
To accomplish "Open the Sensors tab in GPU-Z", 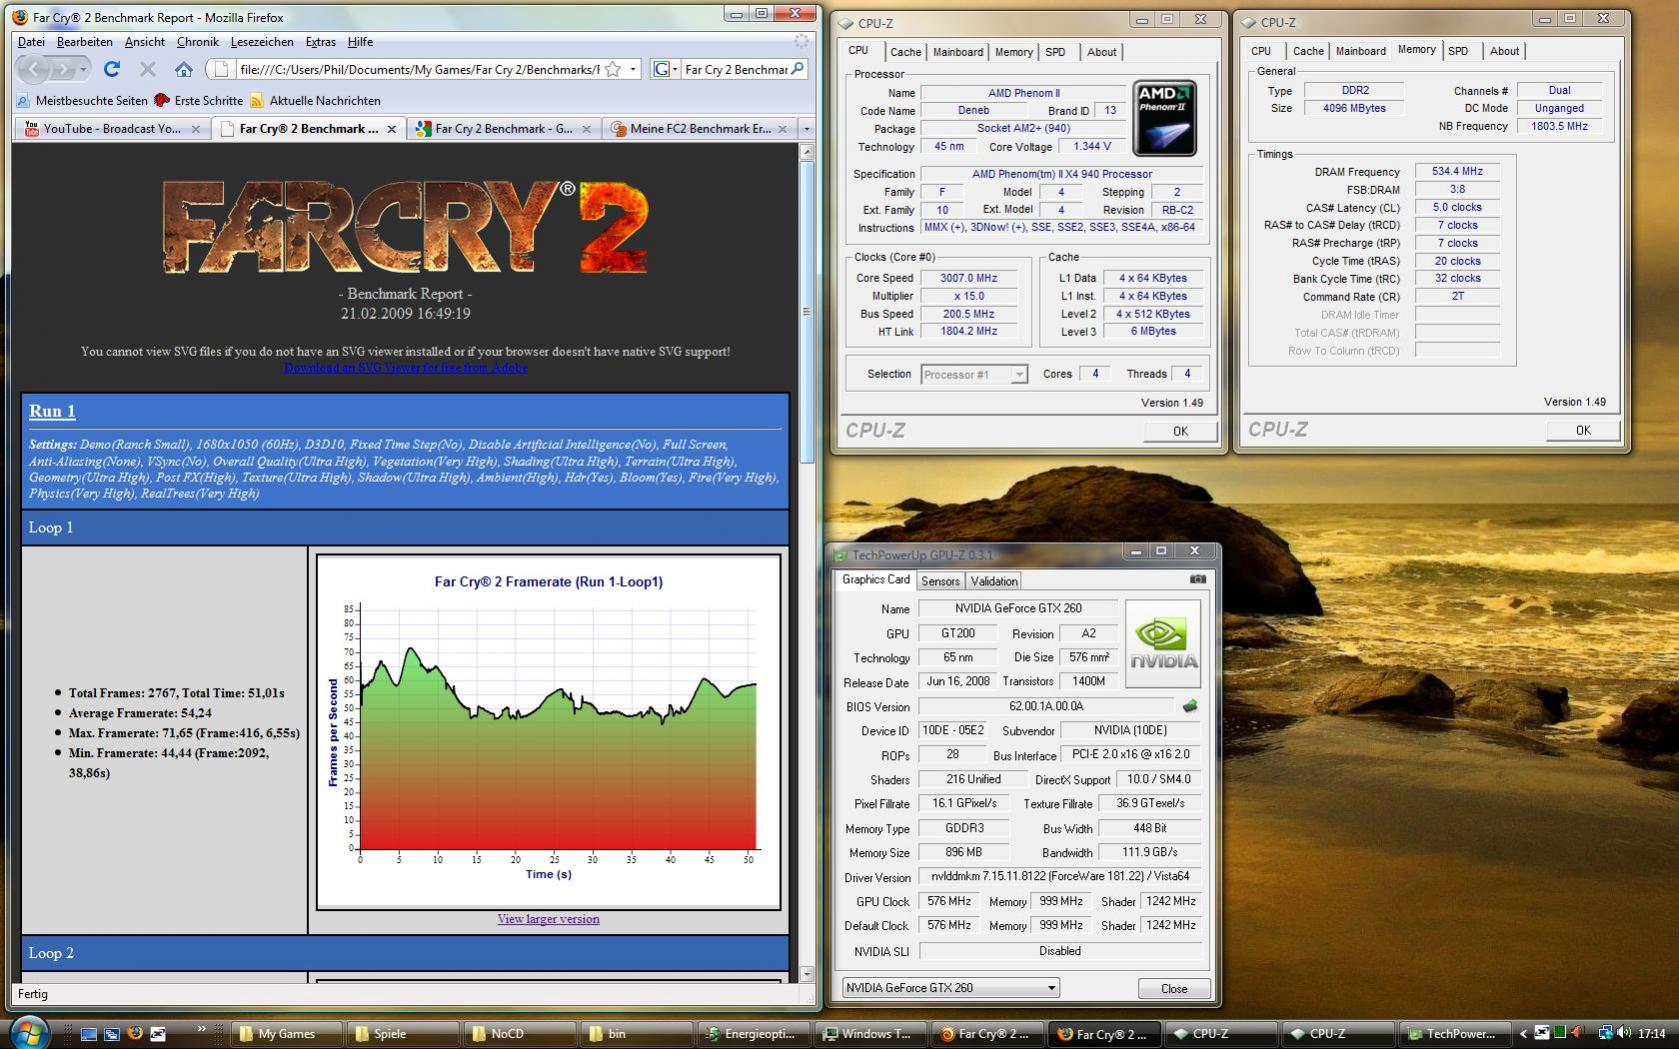I will [940, 581].
